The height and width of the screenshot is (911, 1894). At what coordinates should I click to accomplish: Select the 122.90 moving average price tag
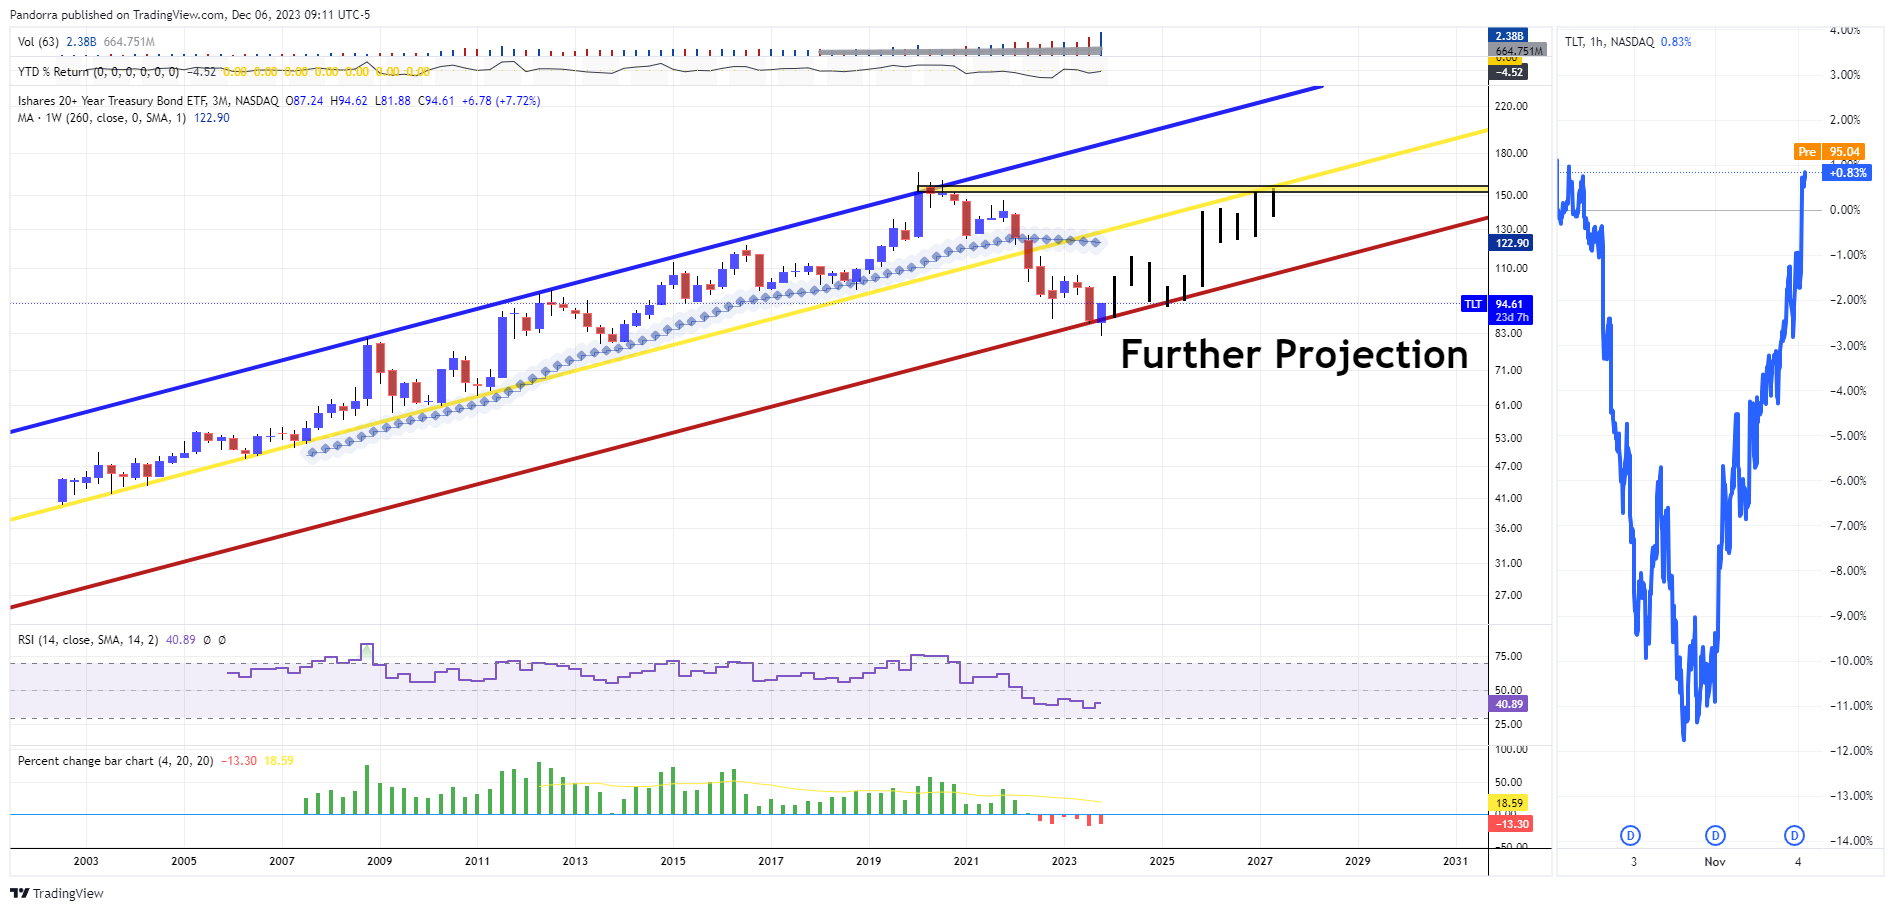pyautogui.click(x=1511, y=243)
